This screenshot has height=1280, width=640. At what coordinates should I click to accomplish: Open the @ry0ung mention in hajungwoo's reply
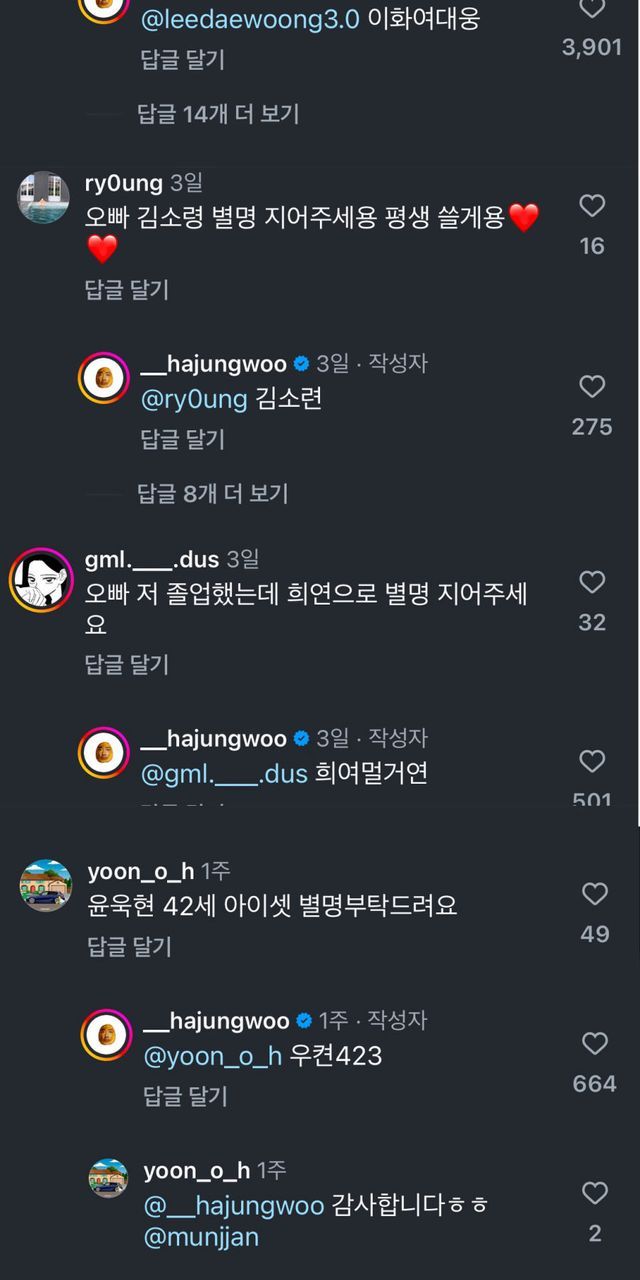196,400
